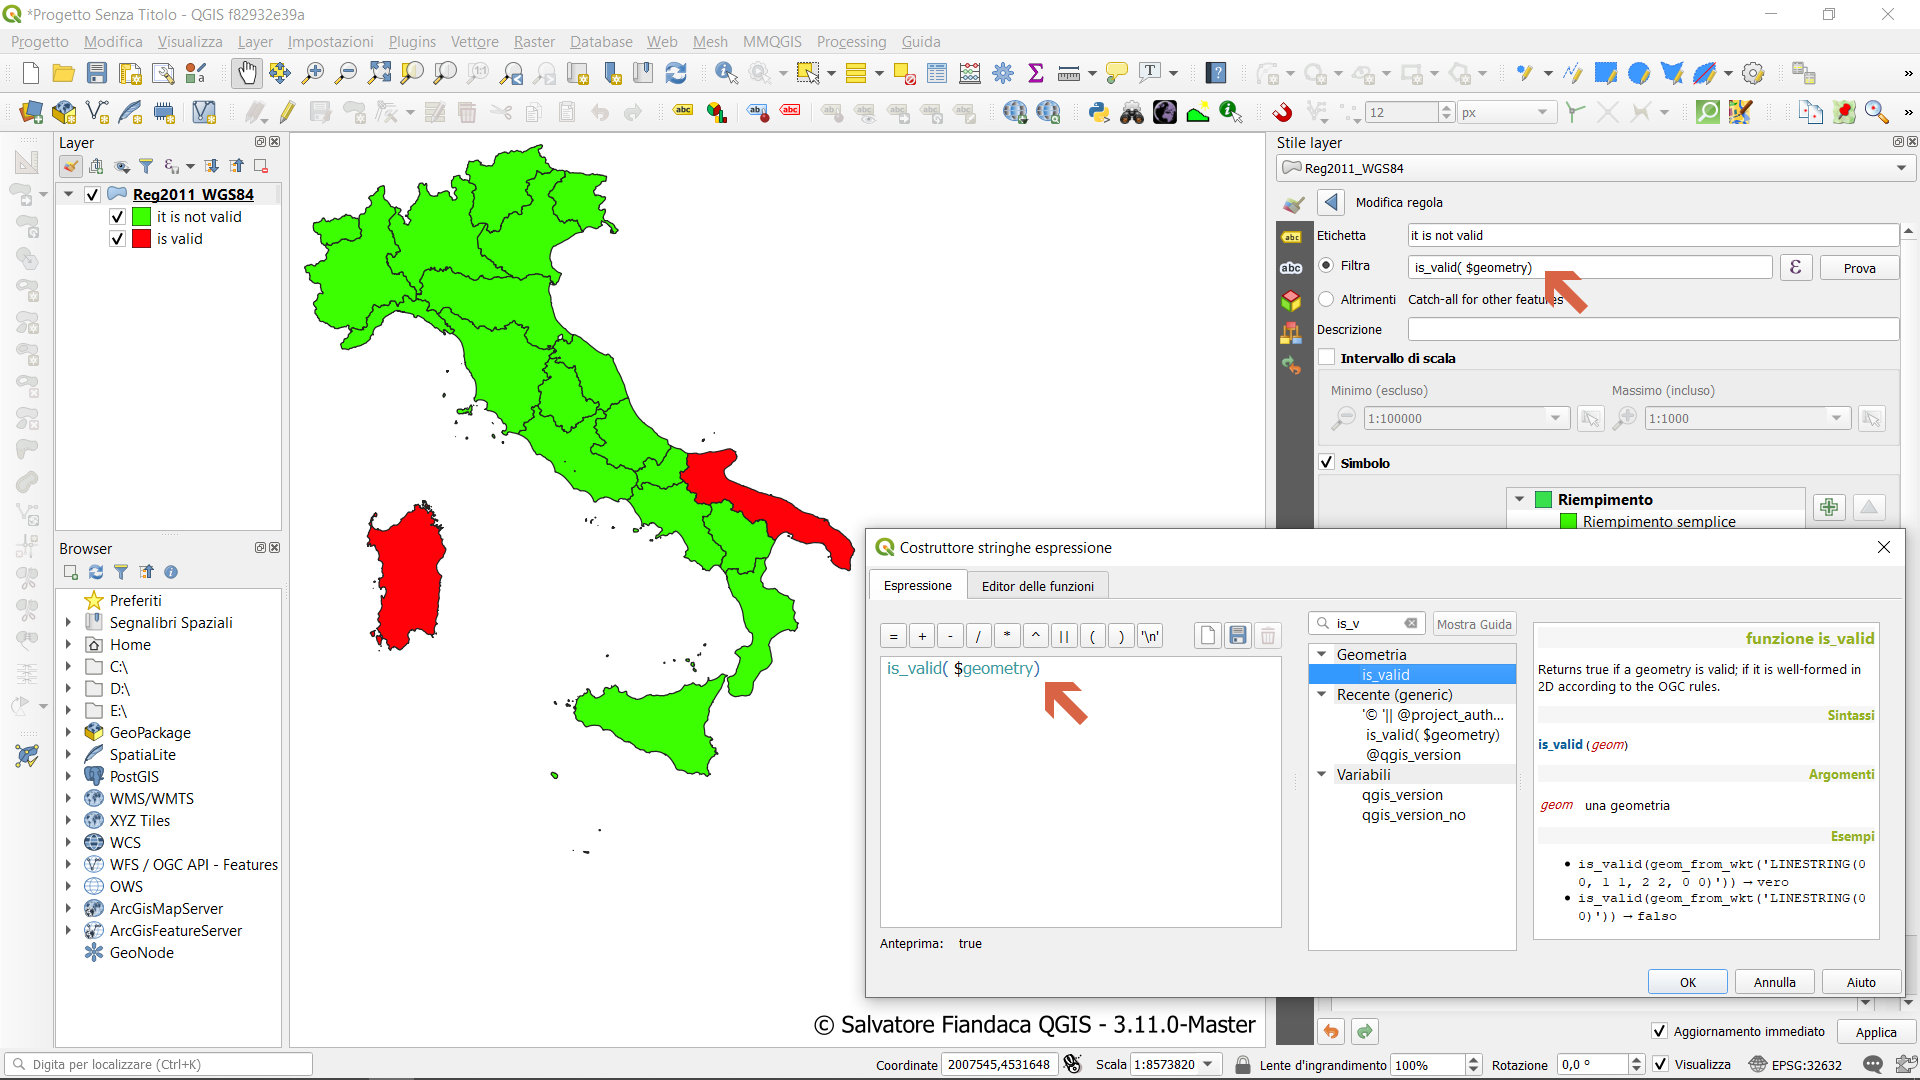
Task: Expand the GeoPackage browser node
Action: [x=68, y=732]
